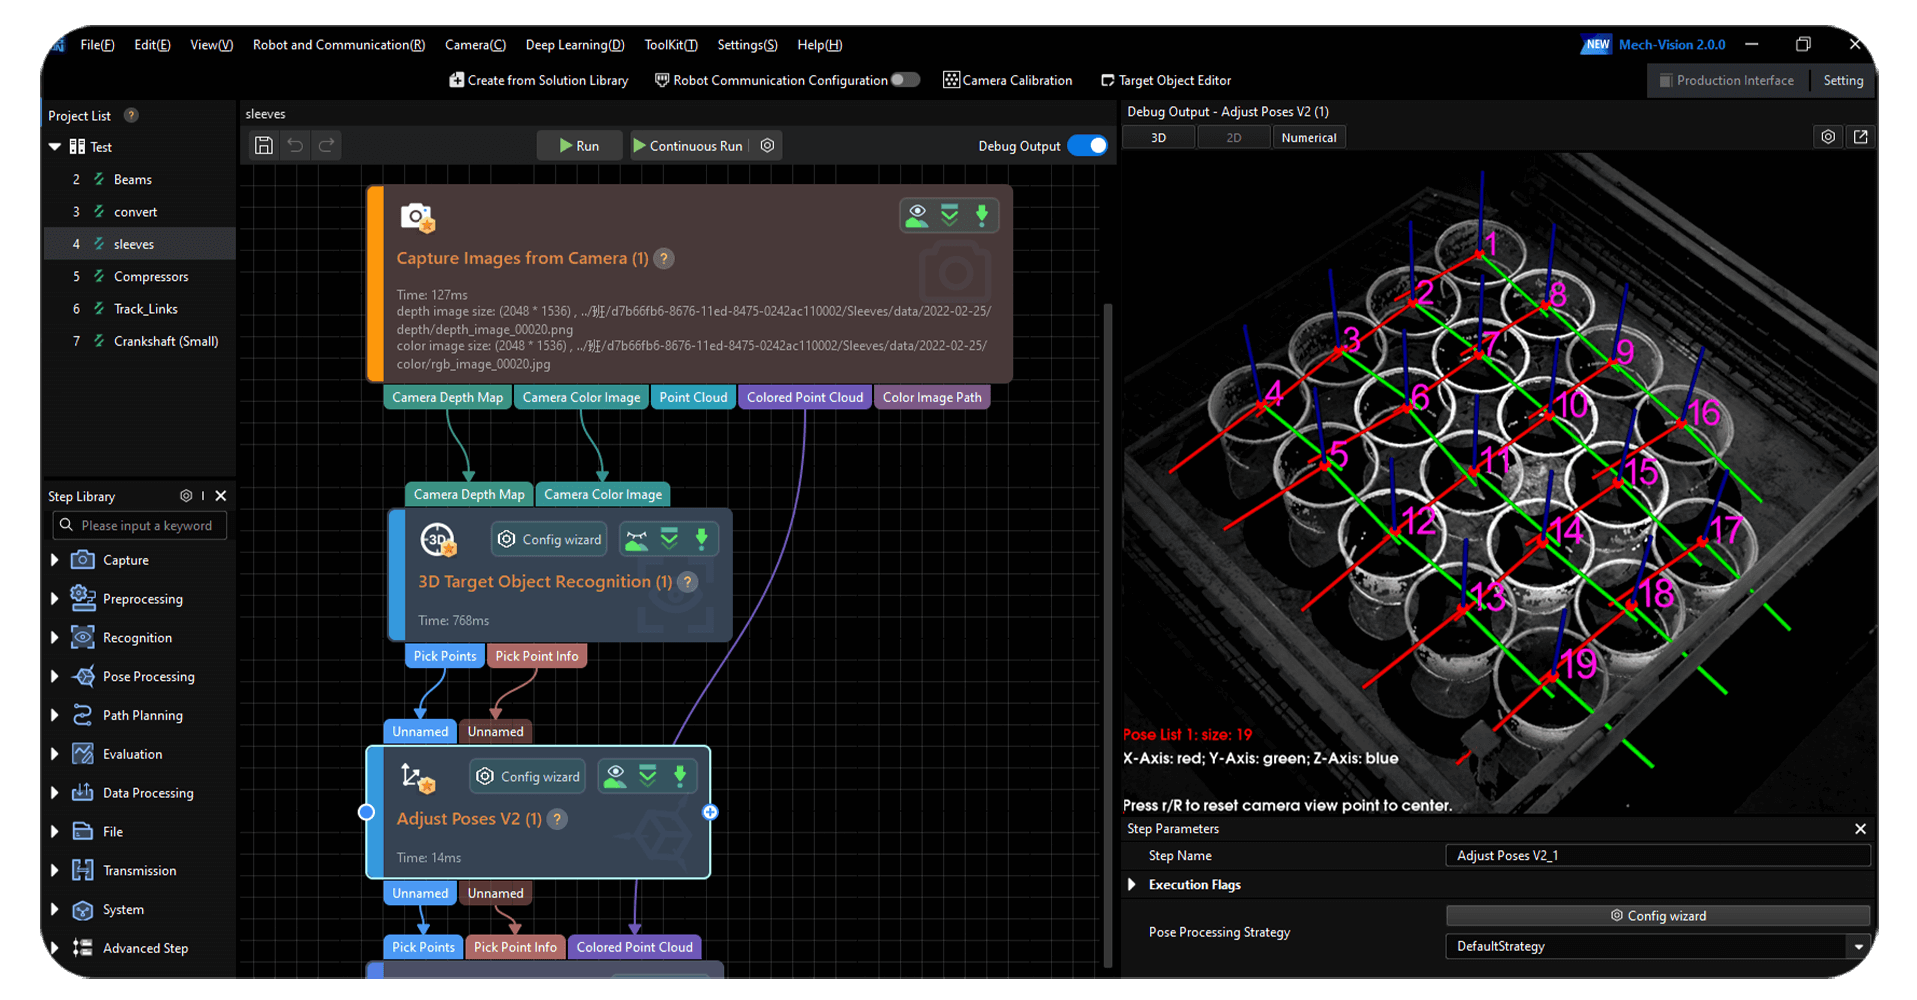Open Pose Processing Strategy dropdown
This screenshot has width=1917, height=1000.
pyautogui.click(x=1857, y=946)
